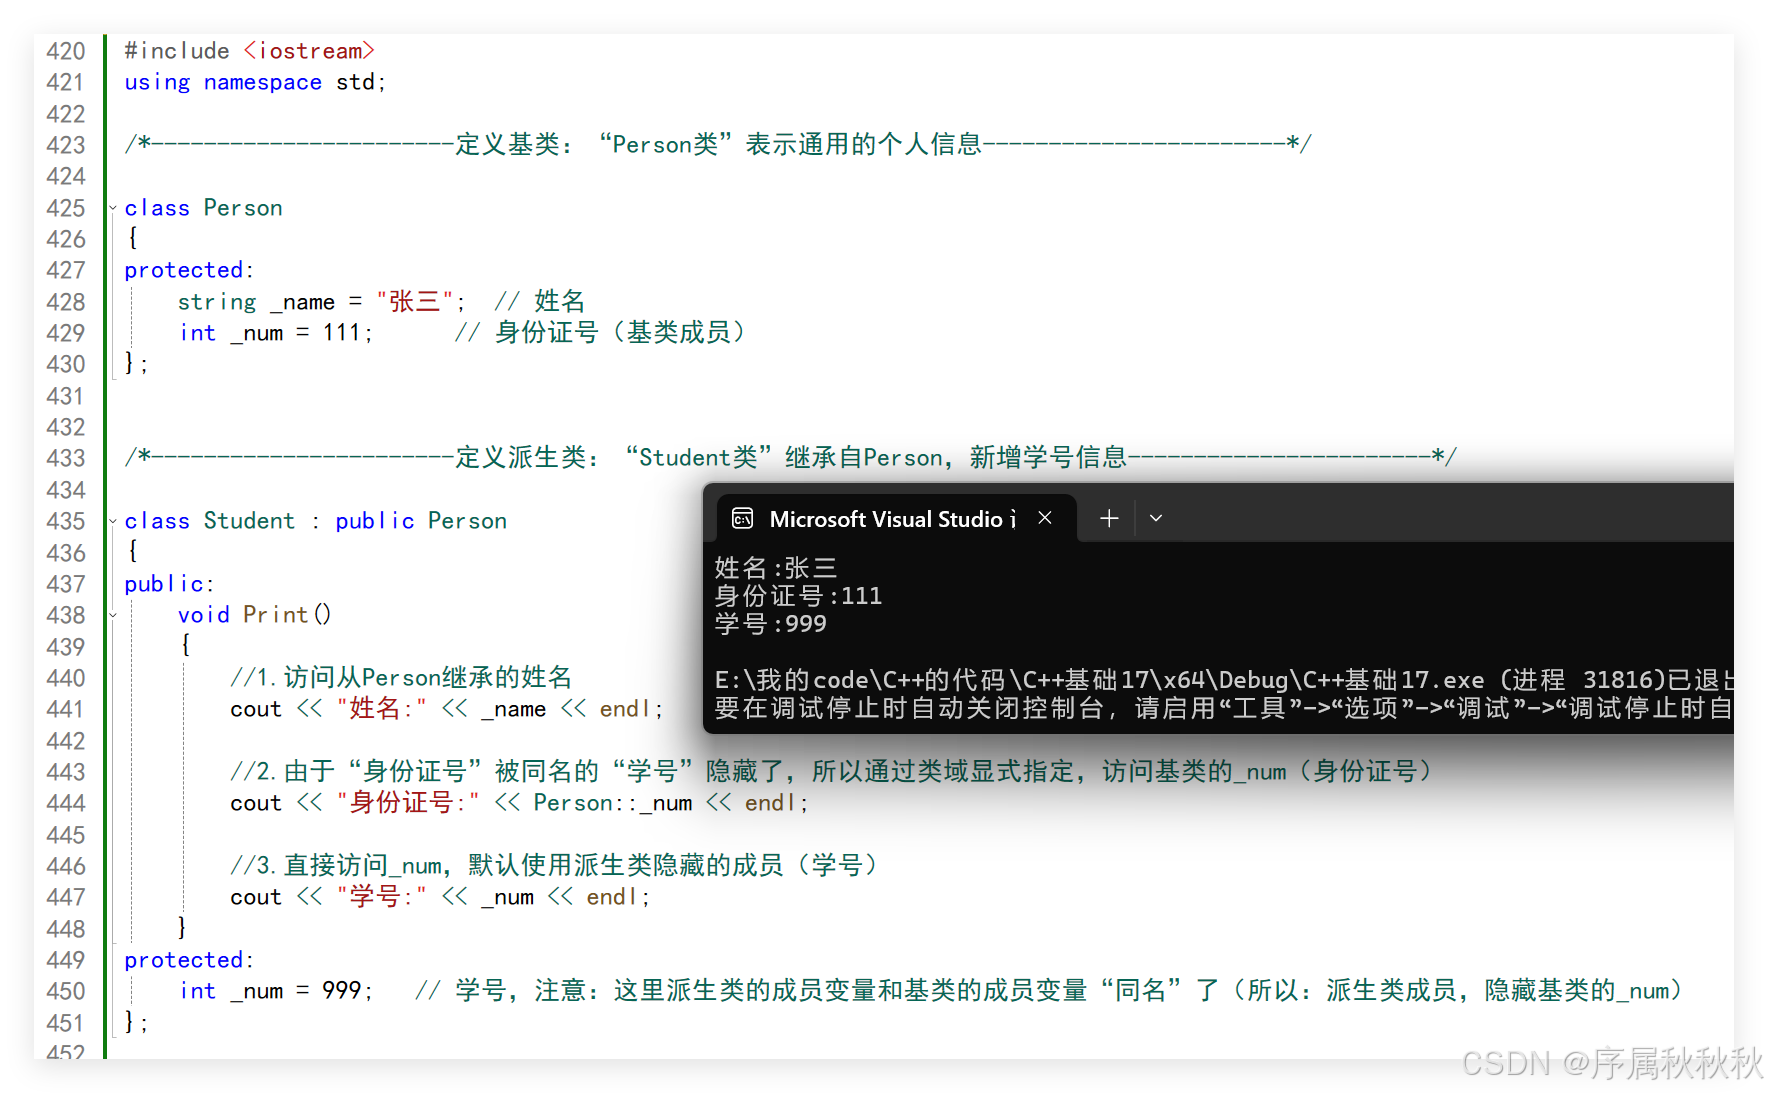Screen dimensions: 1768x1093
Task: Click the "public:" access specifier in Student
Action: (x=169, y=584)
